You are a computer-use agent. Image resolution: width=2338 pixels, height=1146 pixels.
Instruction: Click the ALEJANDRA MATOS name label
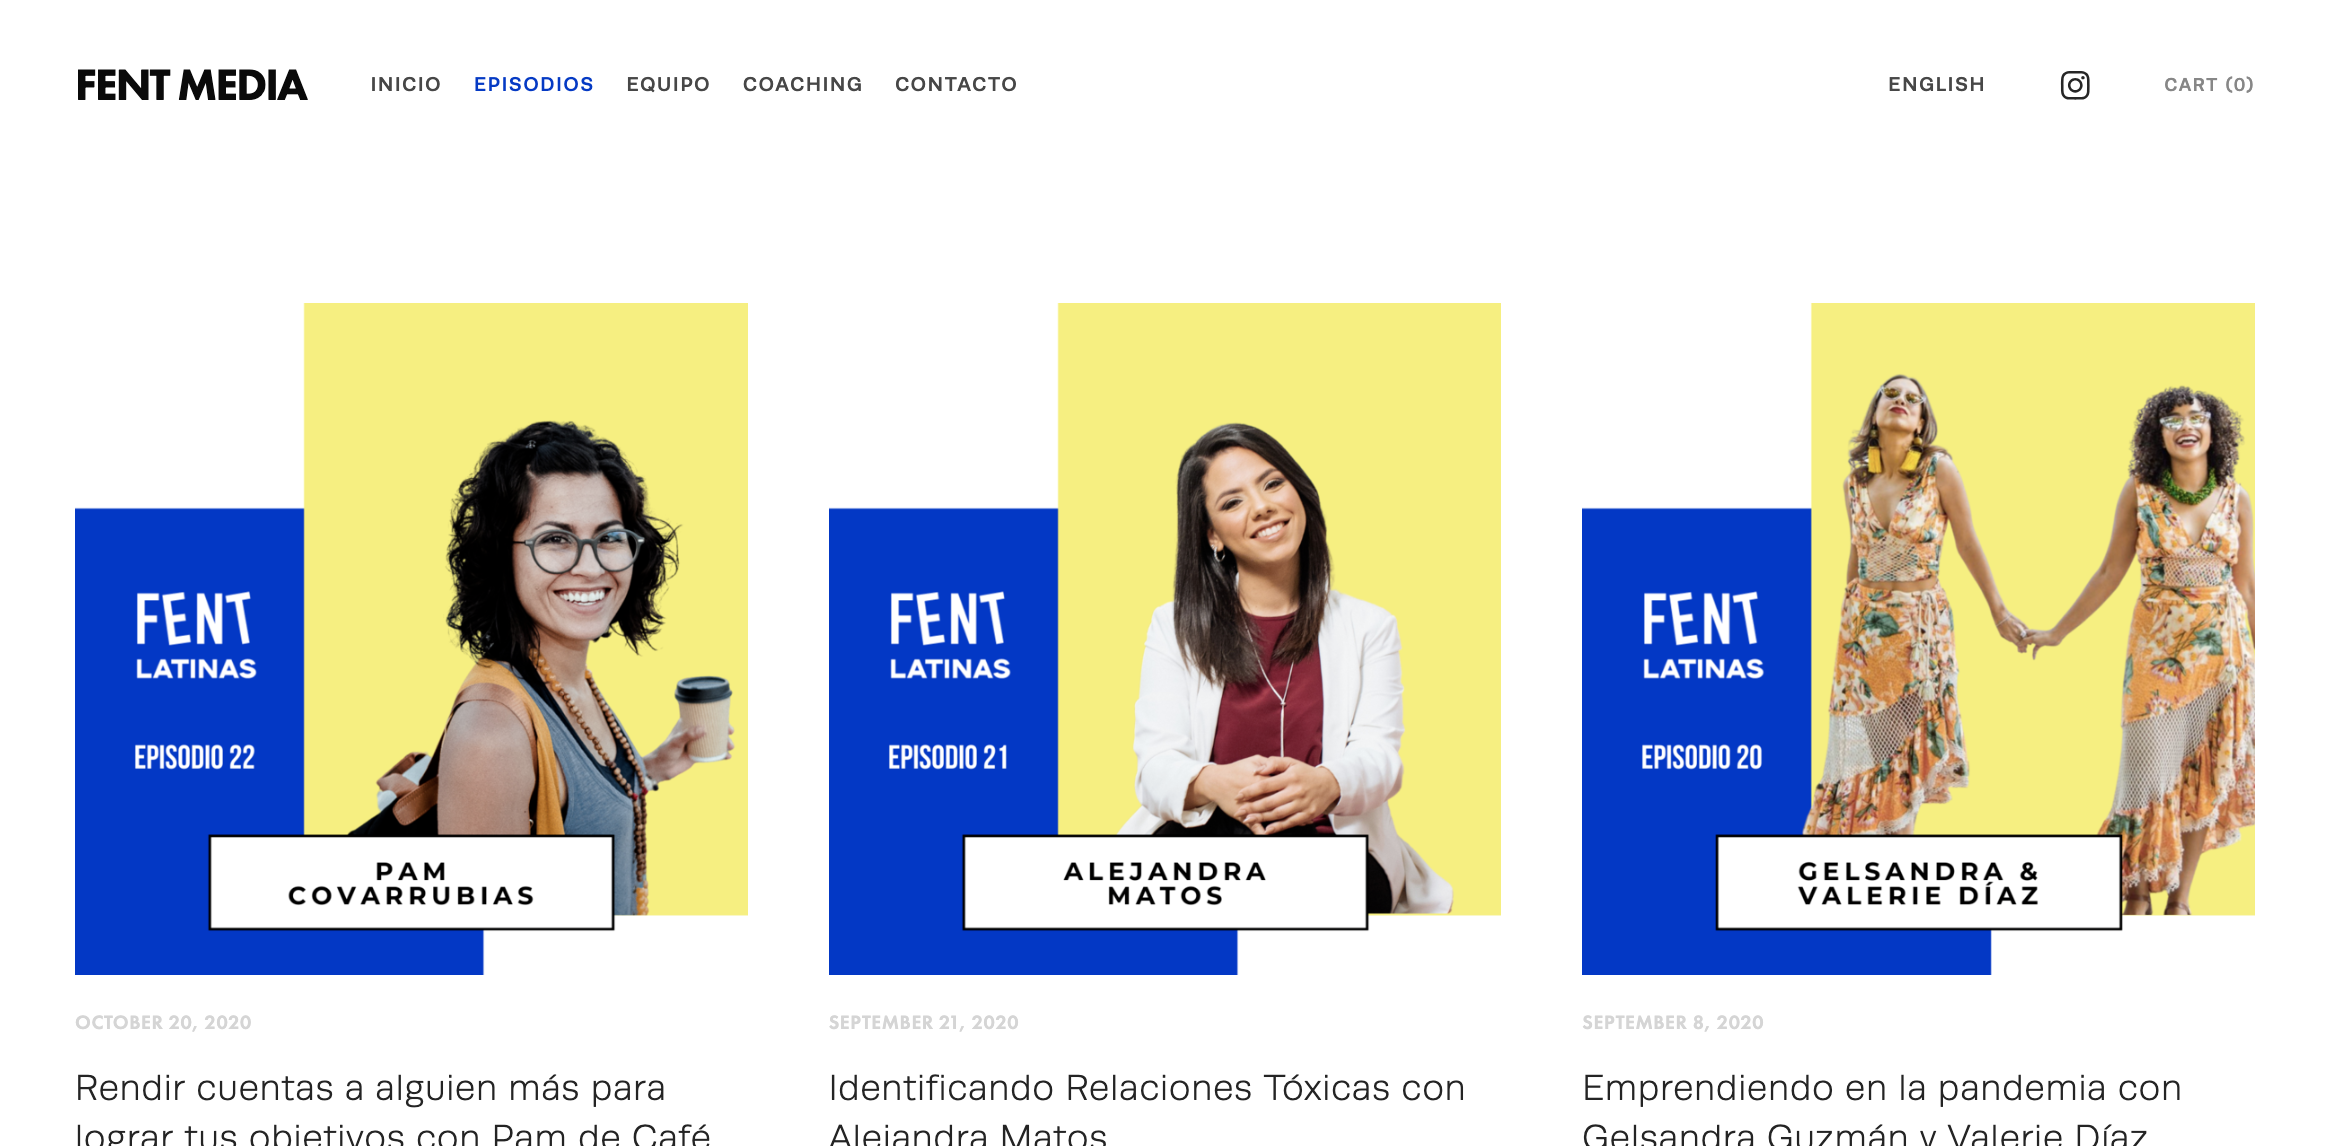(x=1165, y=883)
